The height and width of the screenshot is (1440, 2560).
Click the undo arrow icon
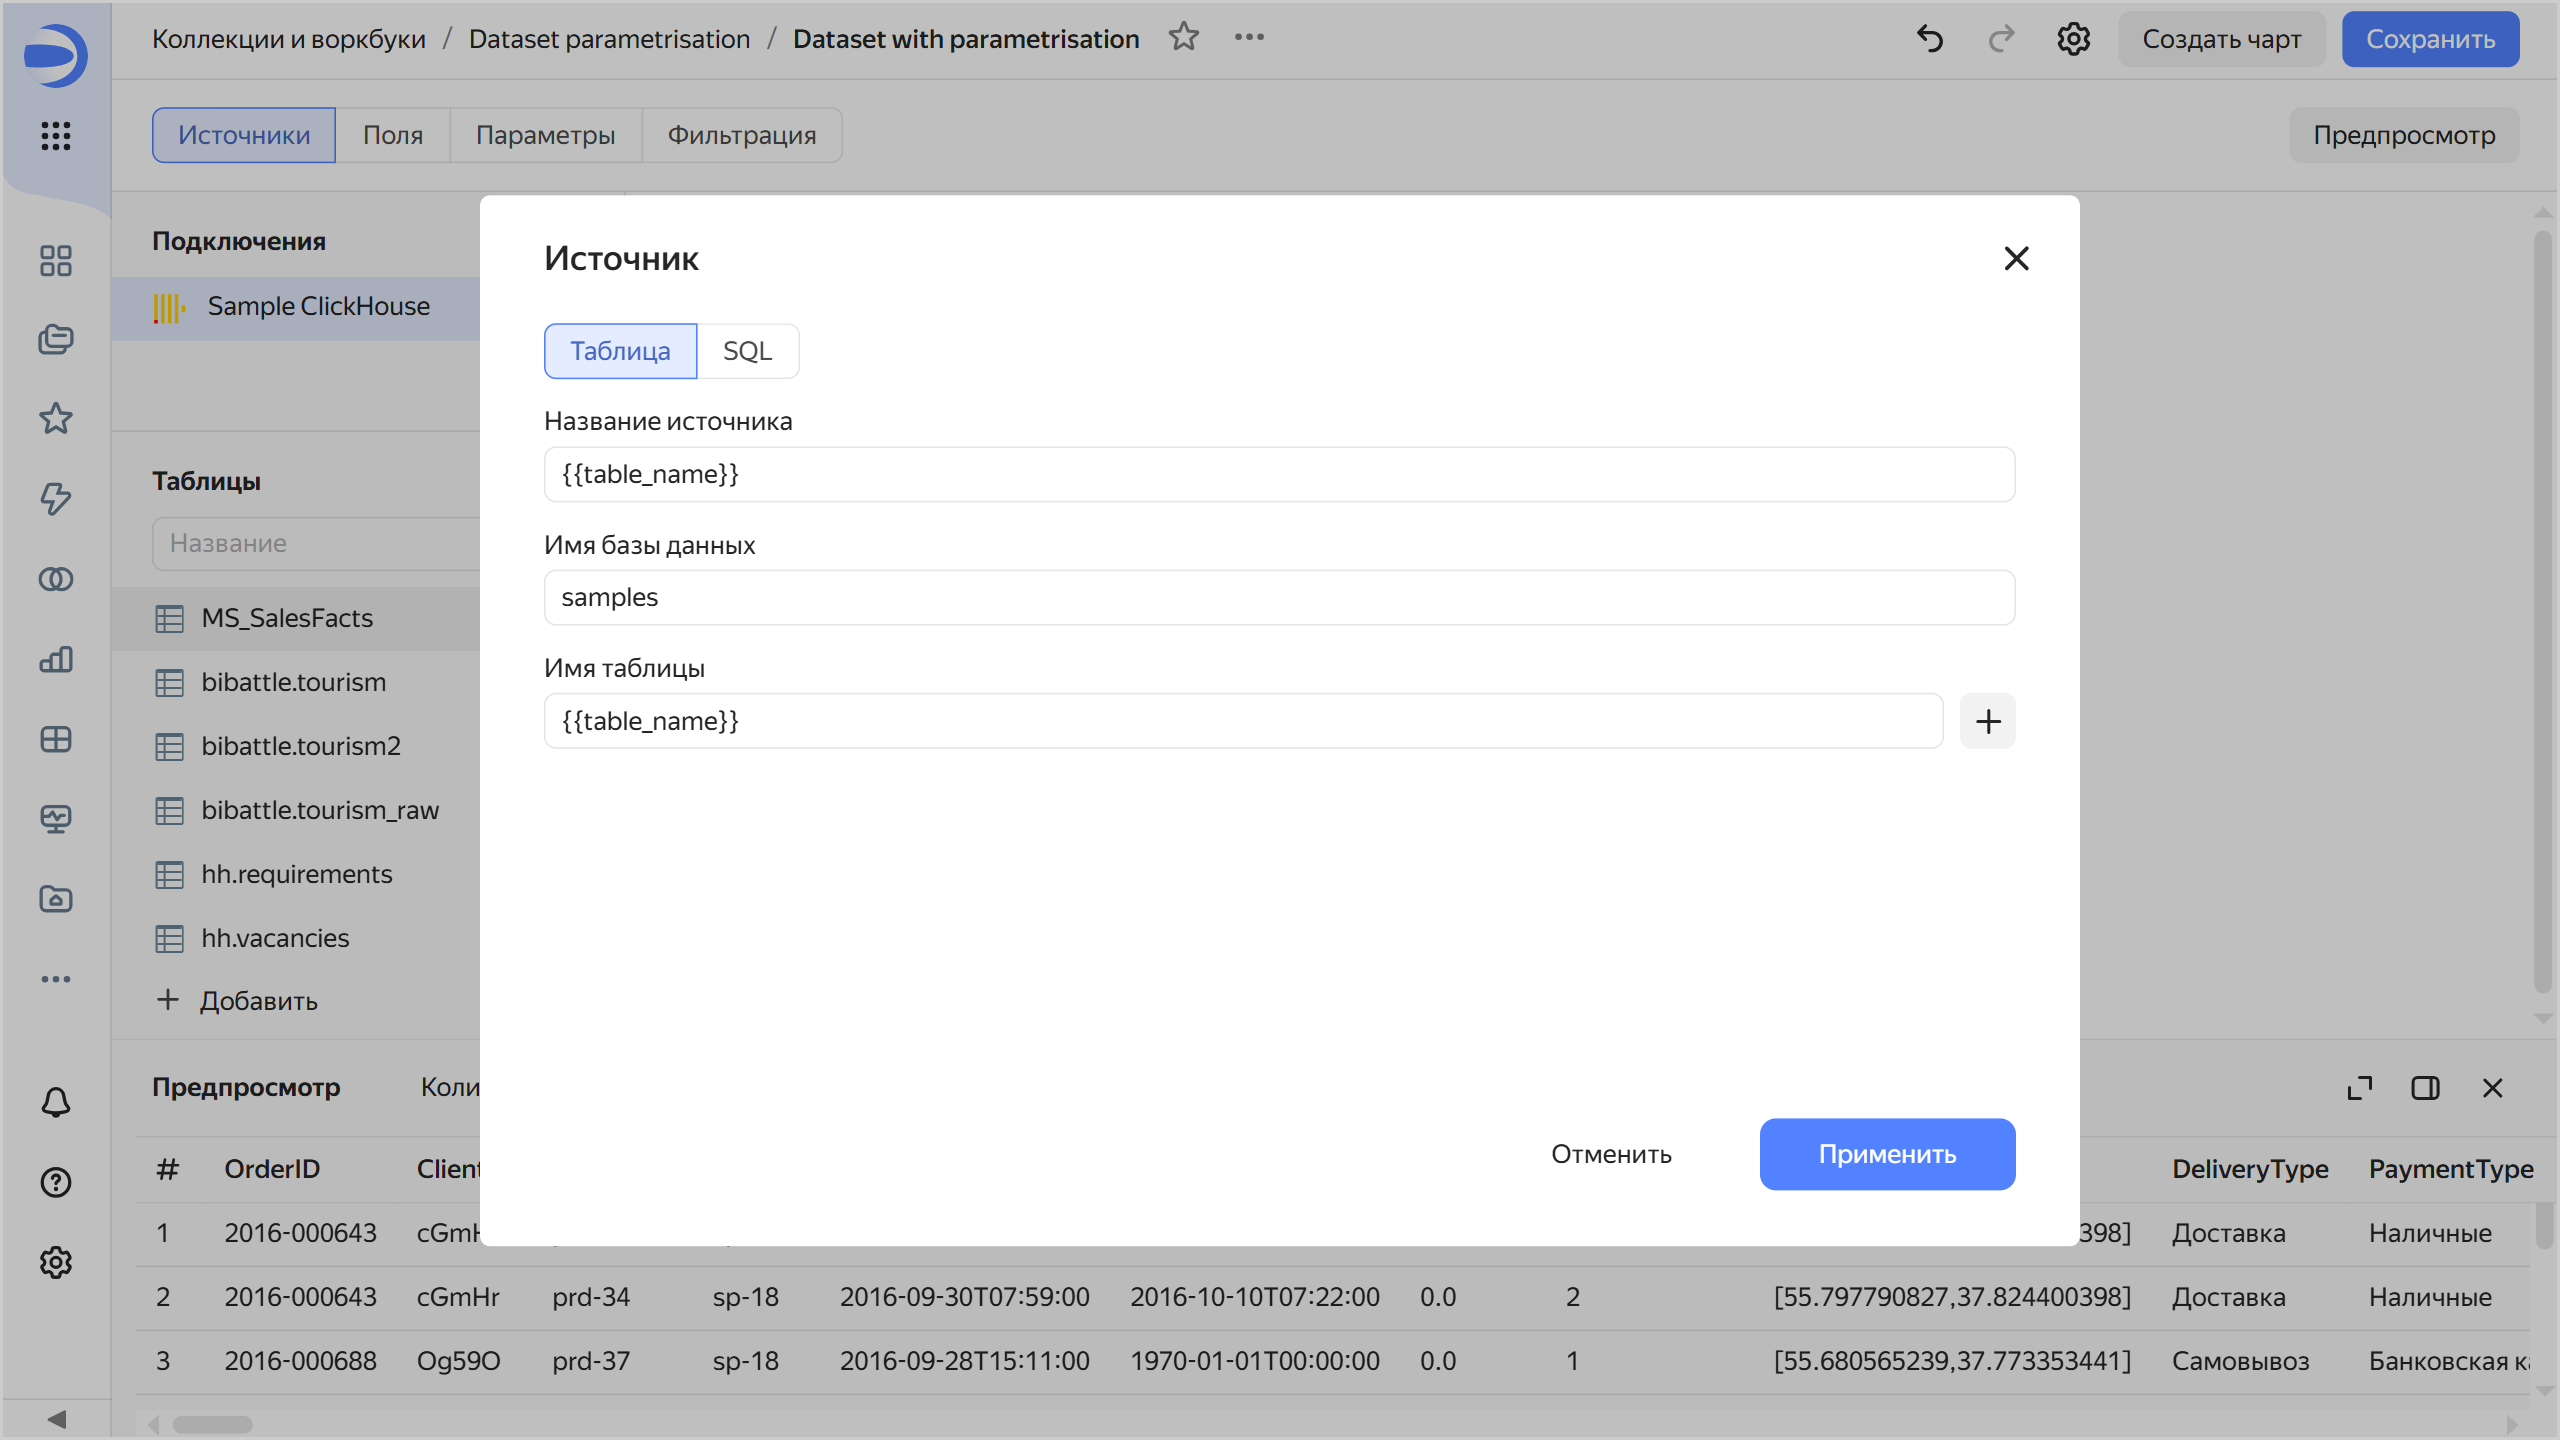1930,39
